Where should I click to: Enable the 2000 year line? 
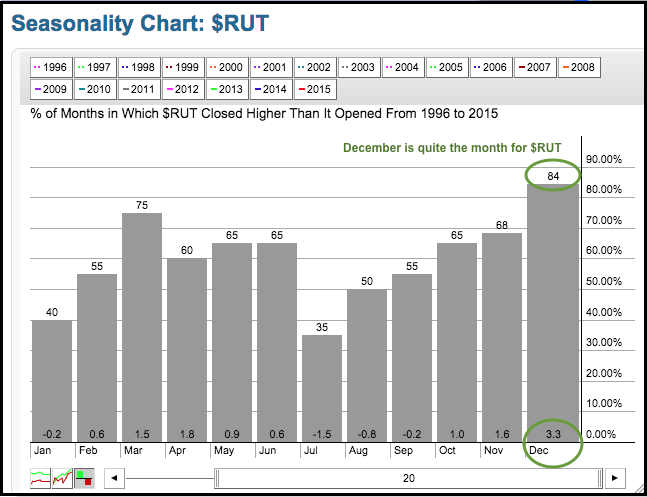coord(228,67)
